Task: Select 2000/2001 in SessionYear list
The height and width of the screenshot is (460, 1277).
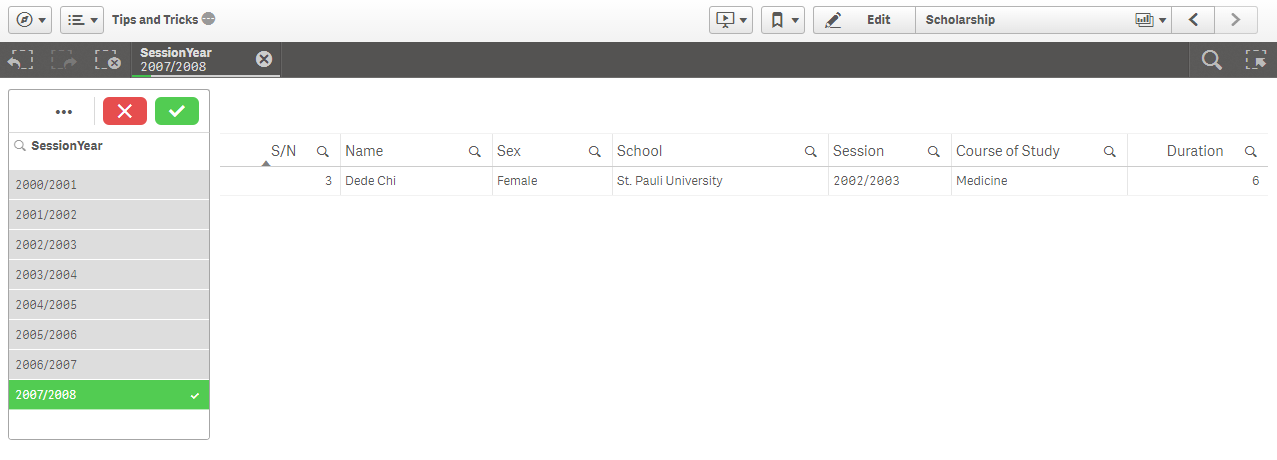Action: (x=109, y=185)
